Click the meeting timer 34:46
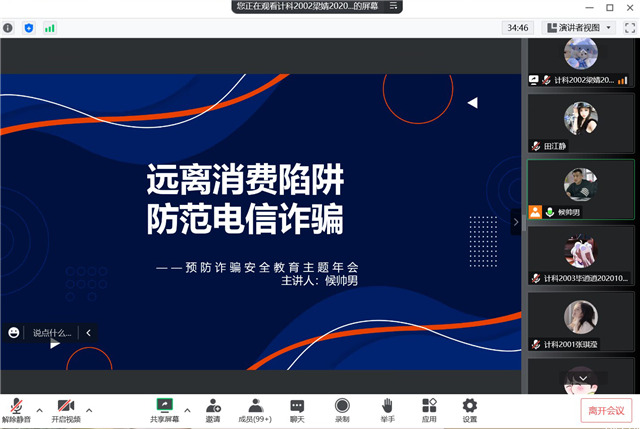 518,28
